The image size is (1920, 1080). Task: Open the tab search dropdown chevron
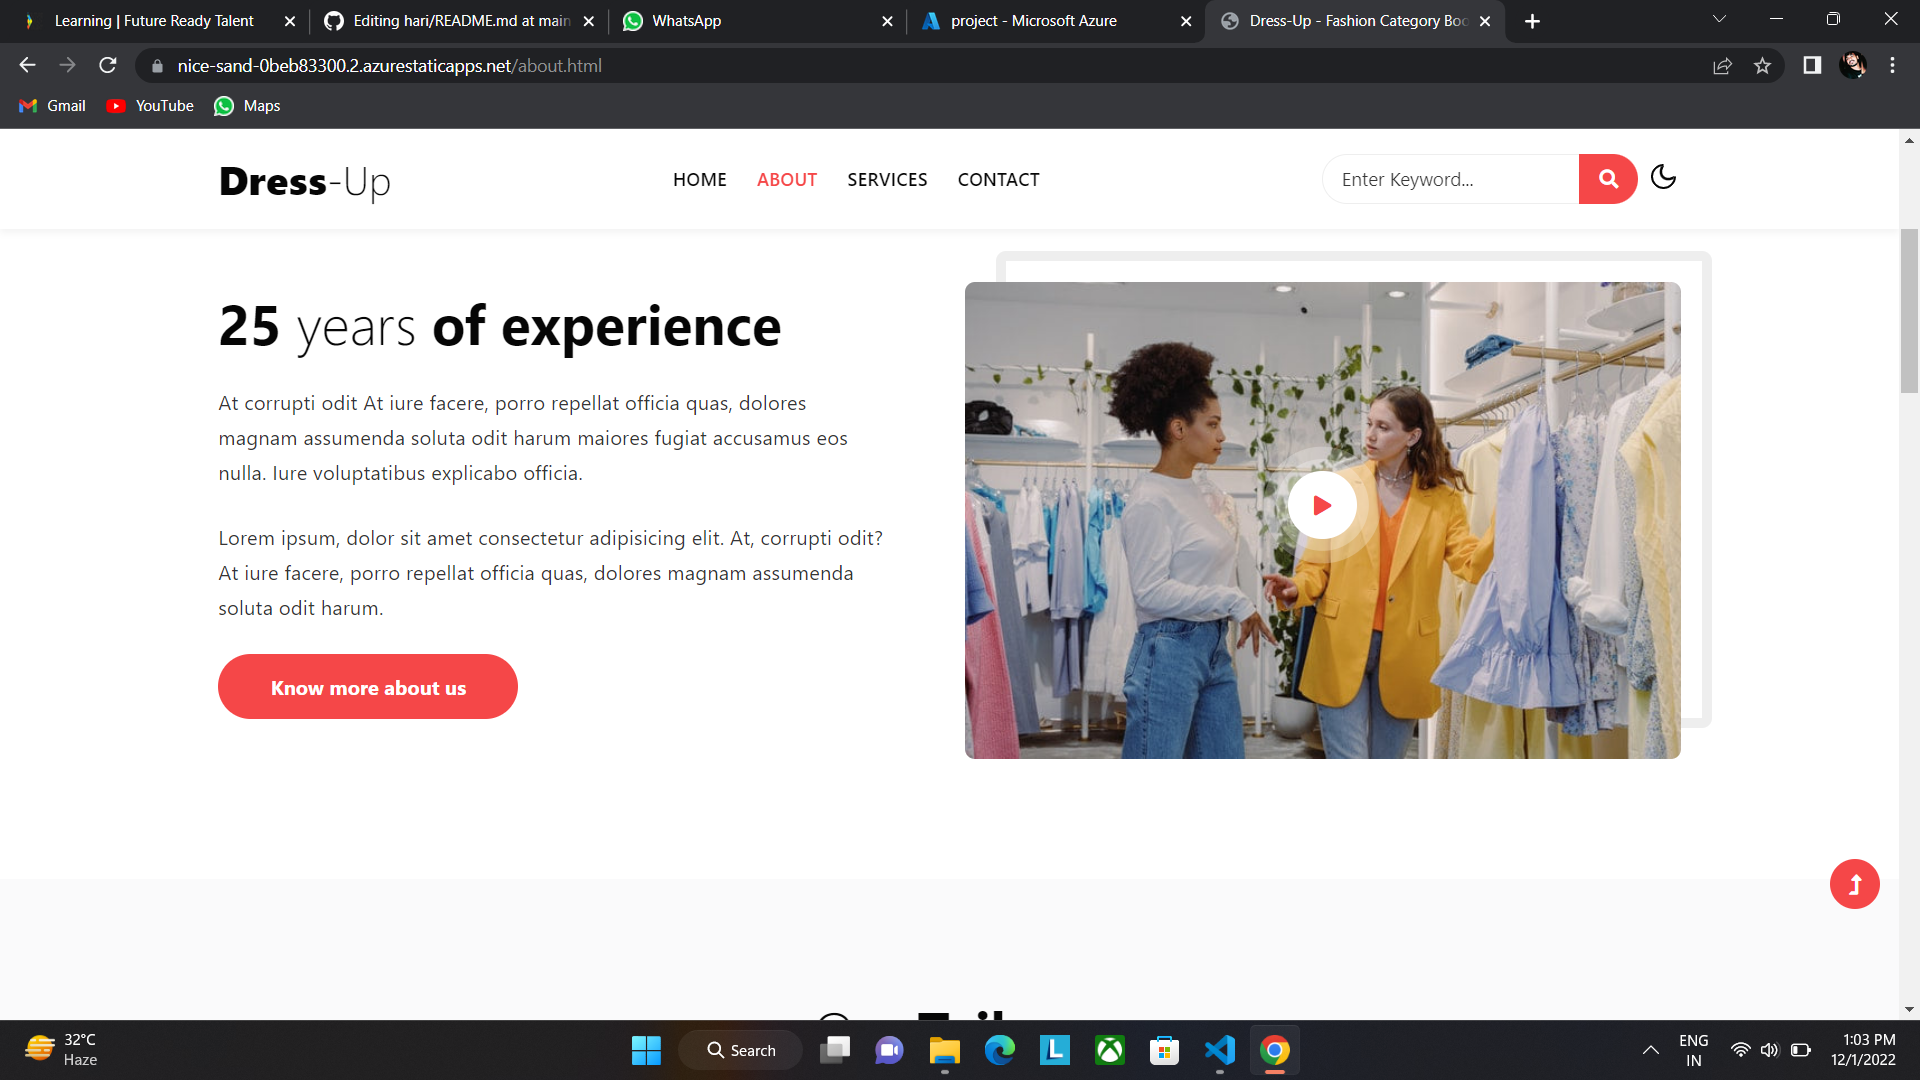tap(1719, 20)
